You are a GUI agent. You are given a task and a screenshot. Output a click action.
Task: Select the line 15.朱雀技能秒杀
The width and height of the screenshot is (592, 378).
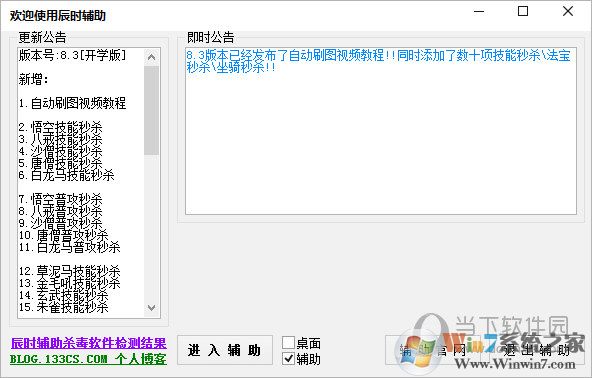click(x=63, y=308)
